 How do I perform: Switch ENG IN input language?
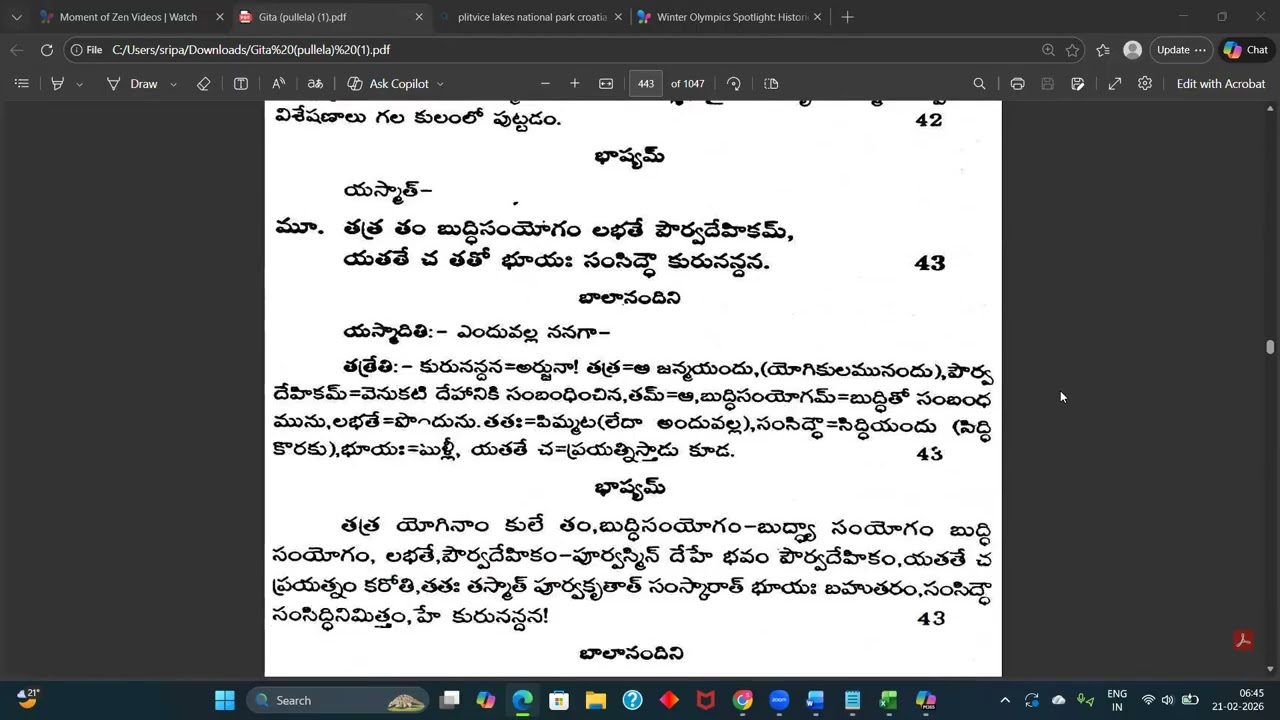pyautogui.click(x=1117, y=700)
